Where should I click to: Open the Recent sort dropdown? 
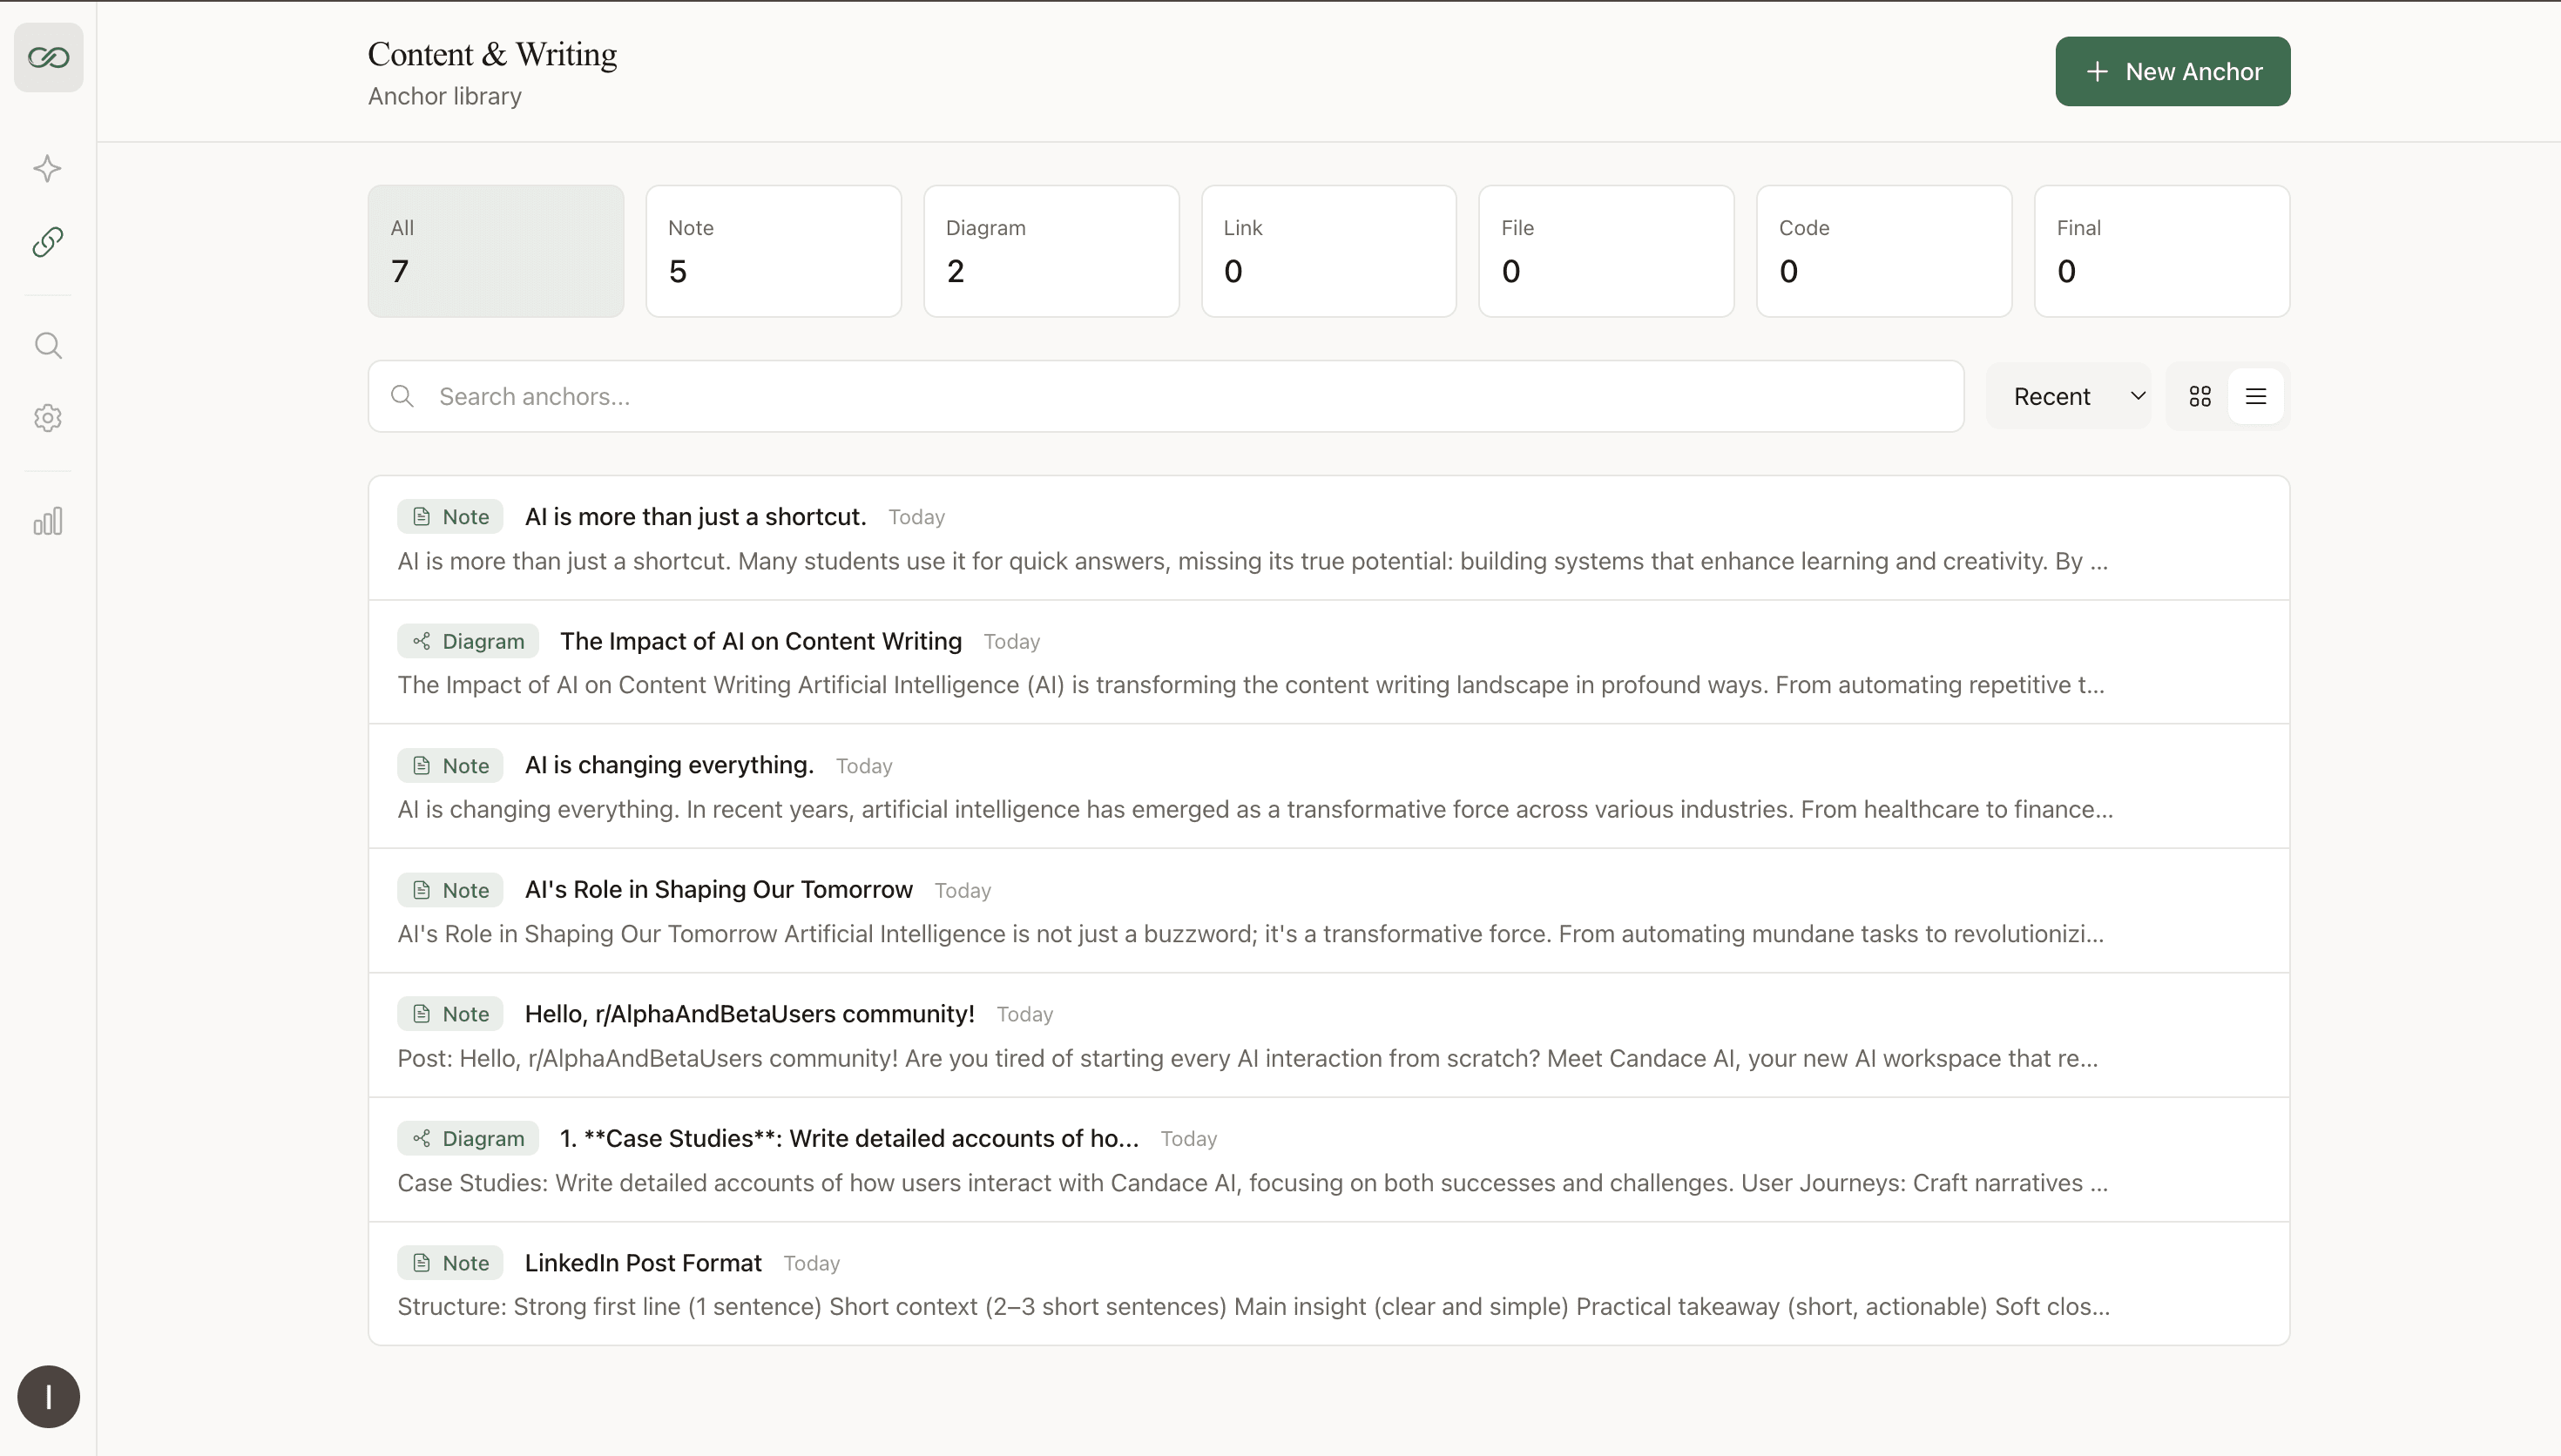click(2067, 397)
